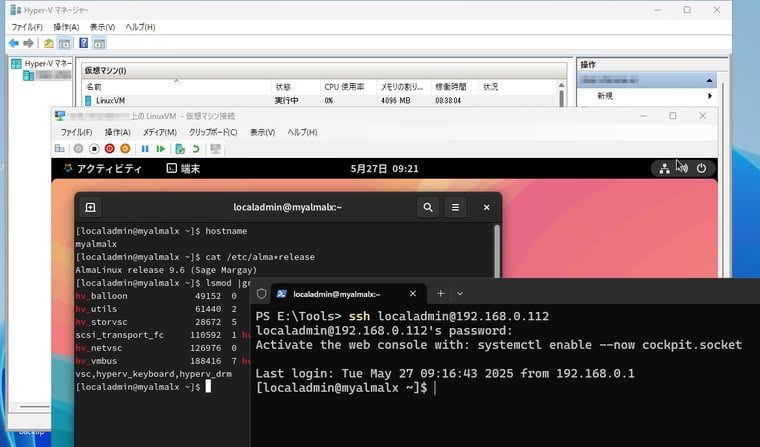Screen dimensions: 760x447
Task: Collapse the Actions pane server section arrow
Action: click(709, 80)
